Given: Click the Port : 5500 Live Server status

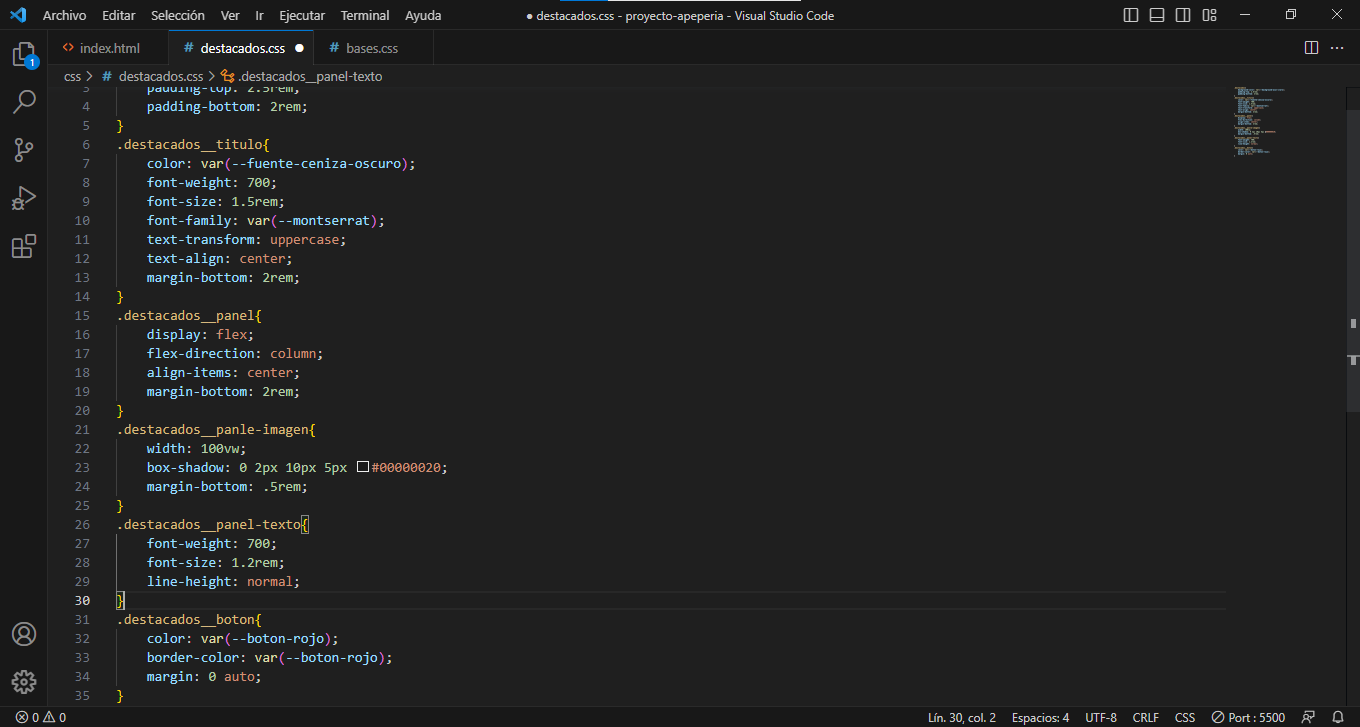Looking at the screenshot, I should pos(1248,717).
